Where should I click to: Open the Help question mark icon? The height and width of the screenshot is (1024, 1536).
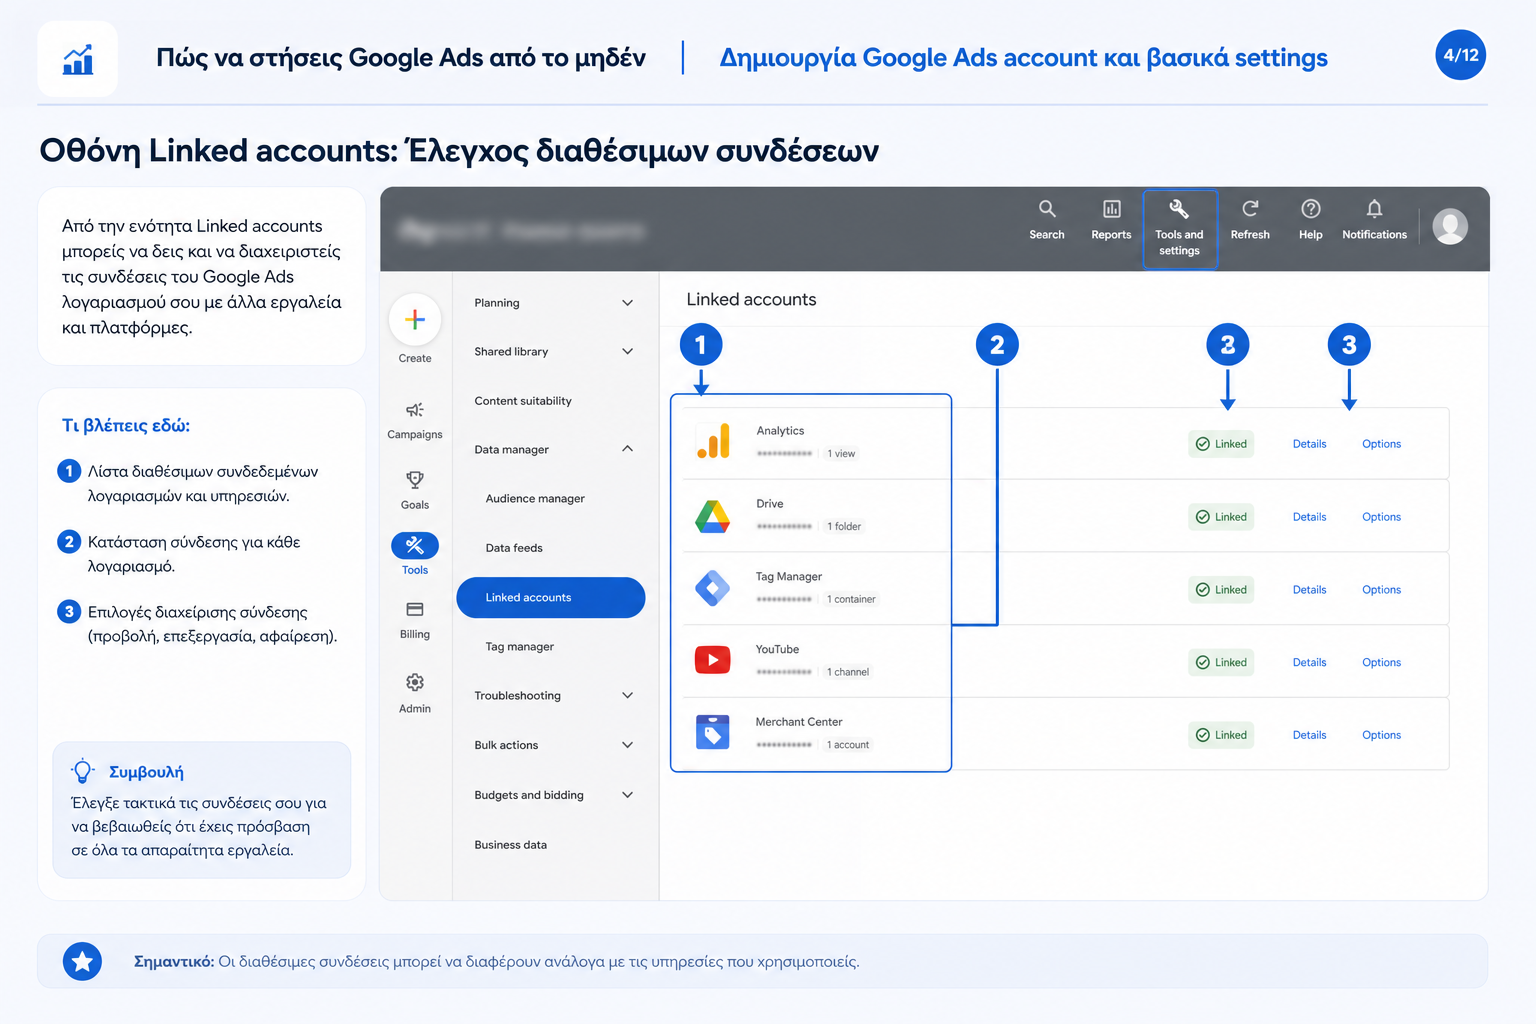1311,209
